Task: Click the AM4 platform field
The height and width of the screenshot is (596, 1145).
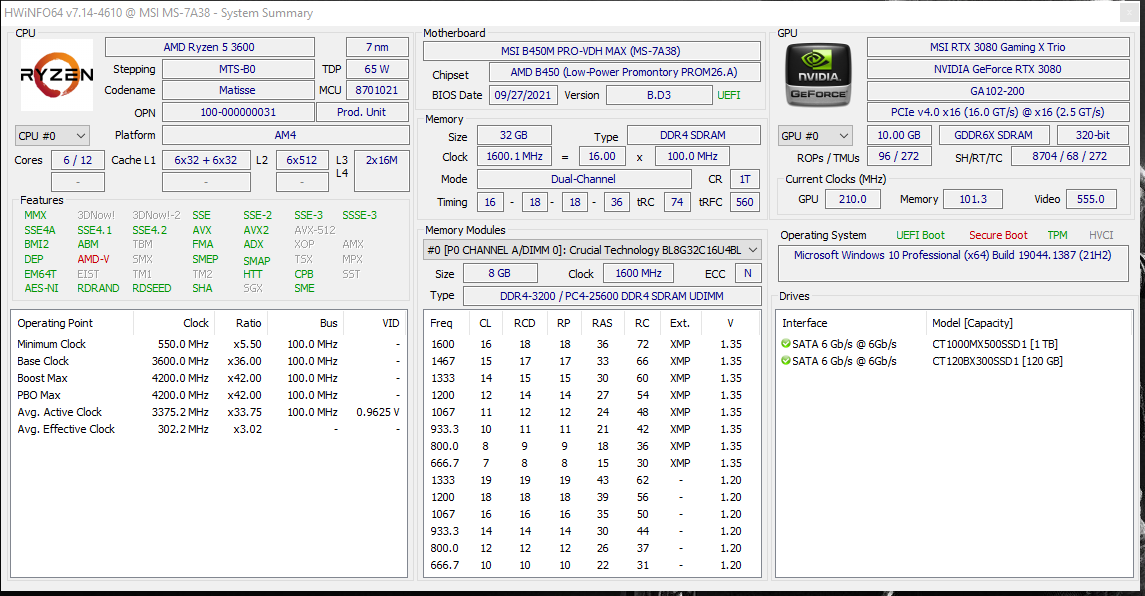Action: click(x=286, y=135)
